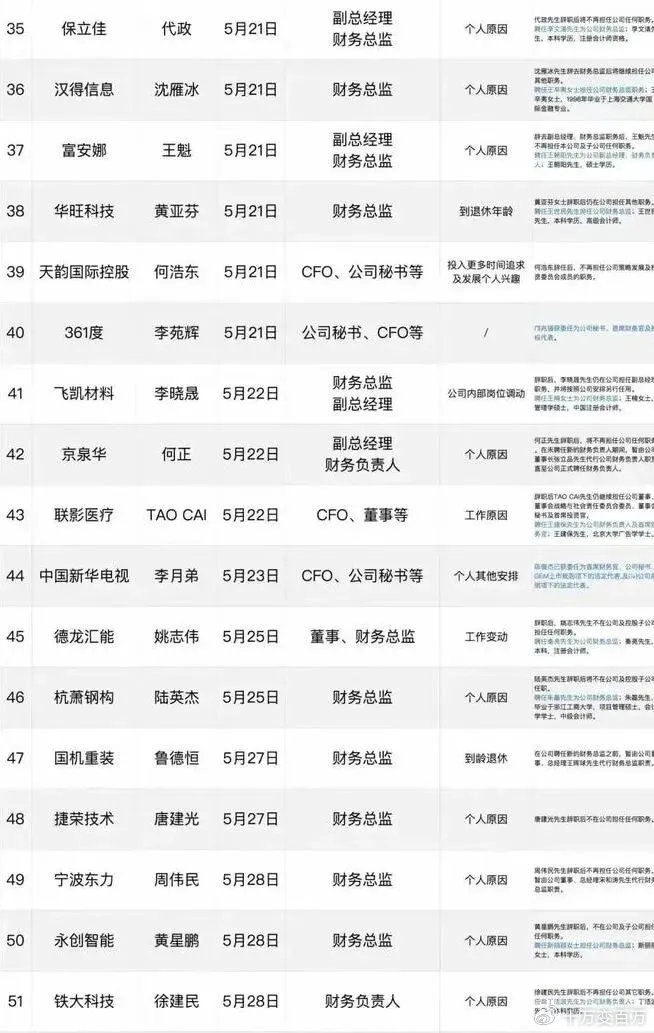Select company cell 中国新华电视
The width and height of the screenshot is (654, 1033).
[x=84, y=576]
